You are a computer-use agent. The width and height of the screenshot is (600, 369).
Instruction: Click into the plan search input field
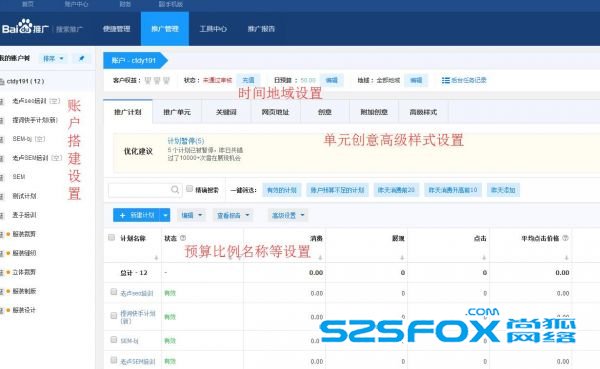click(x=140, y=190)
